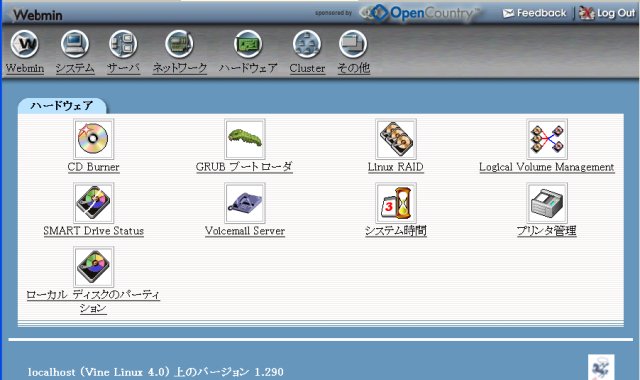The image size is (640, 380).
Task: Click the Feedback link text
Action: pos(541,13)
